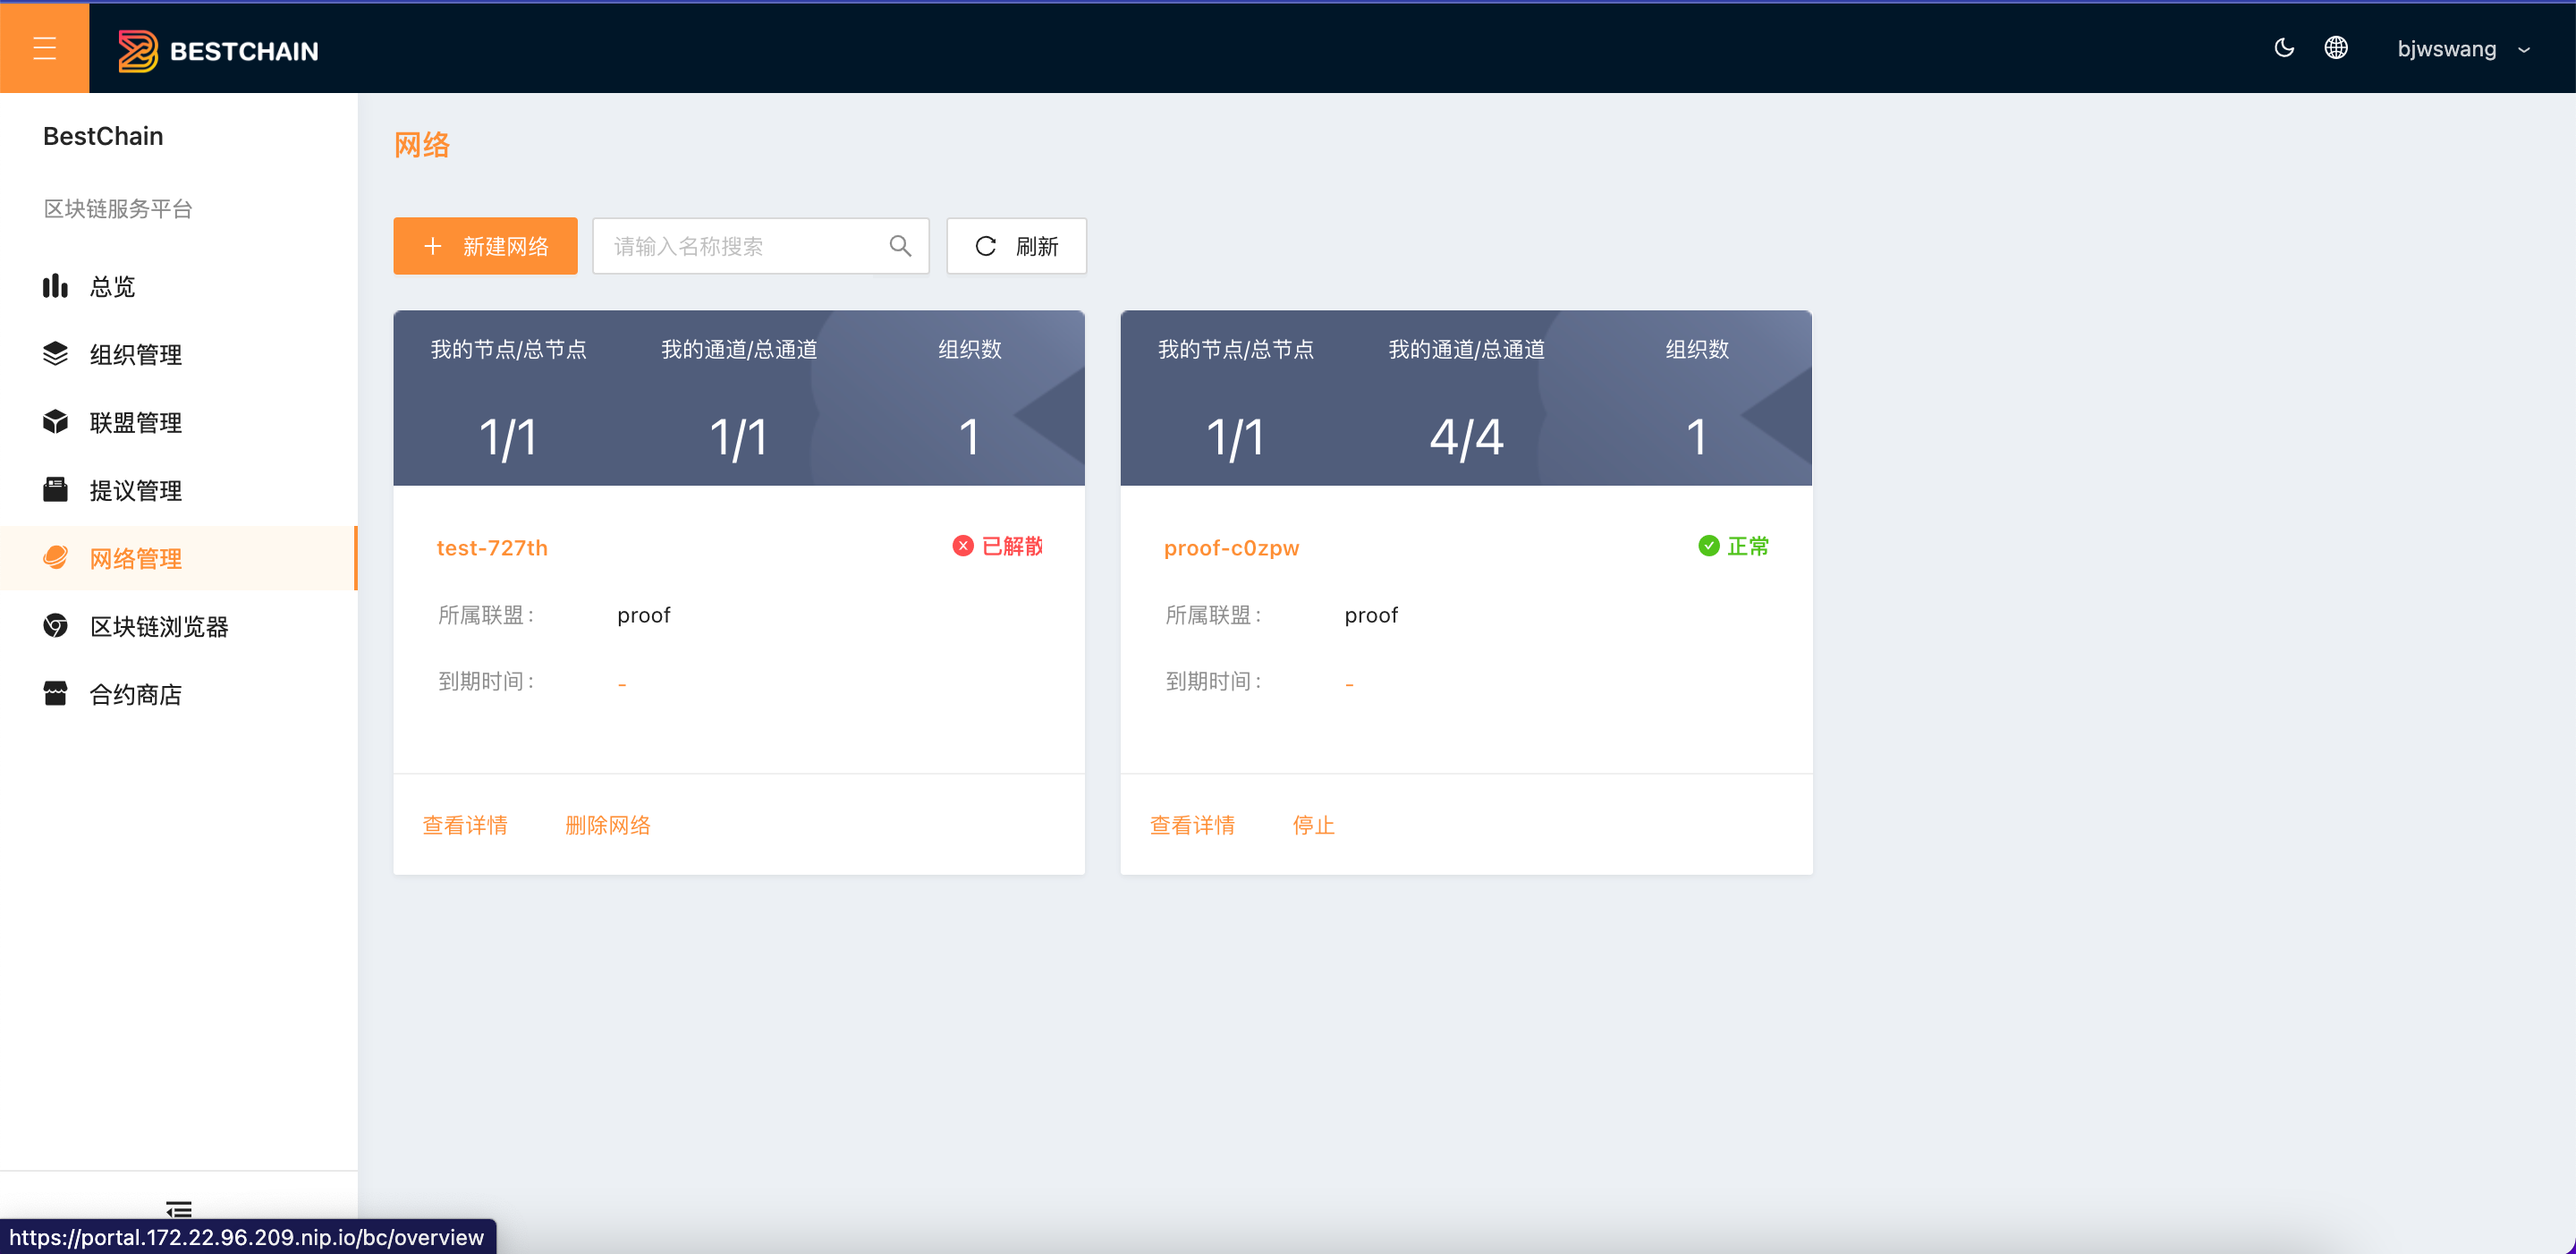Click the 新建网络 button
Viewport: 2576px width, 1254px height.
pyautogui.click(x=485, y=246)
